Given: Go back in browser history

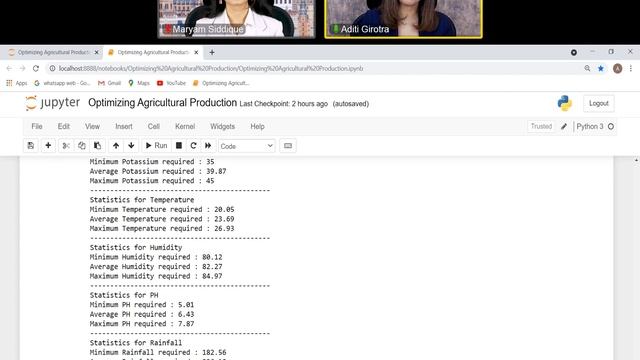Looking at the screenshot, I should click(9, 69).
